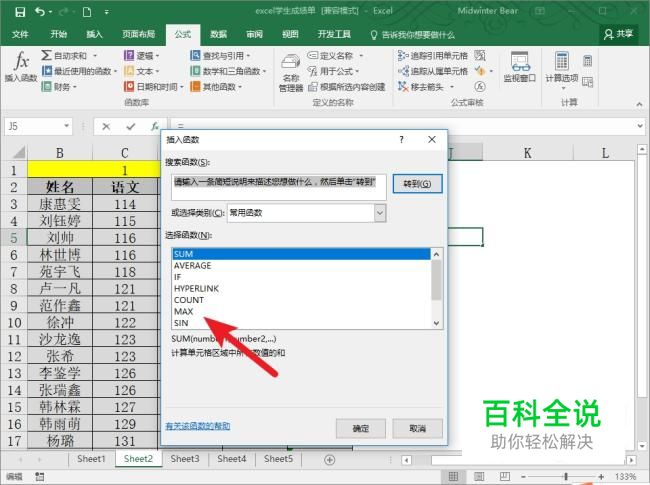
Task: Click the Cancel button in dialog
Action: (417, 428)
